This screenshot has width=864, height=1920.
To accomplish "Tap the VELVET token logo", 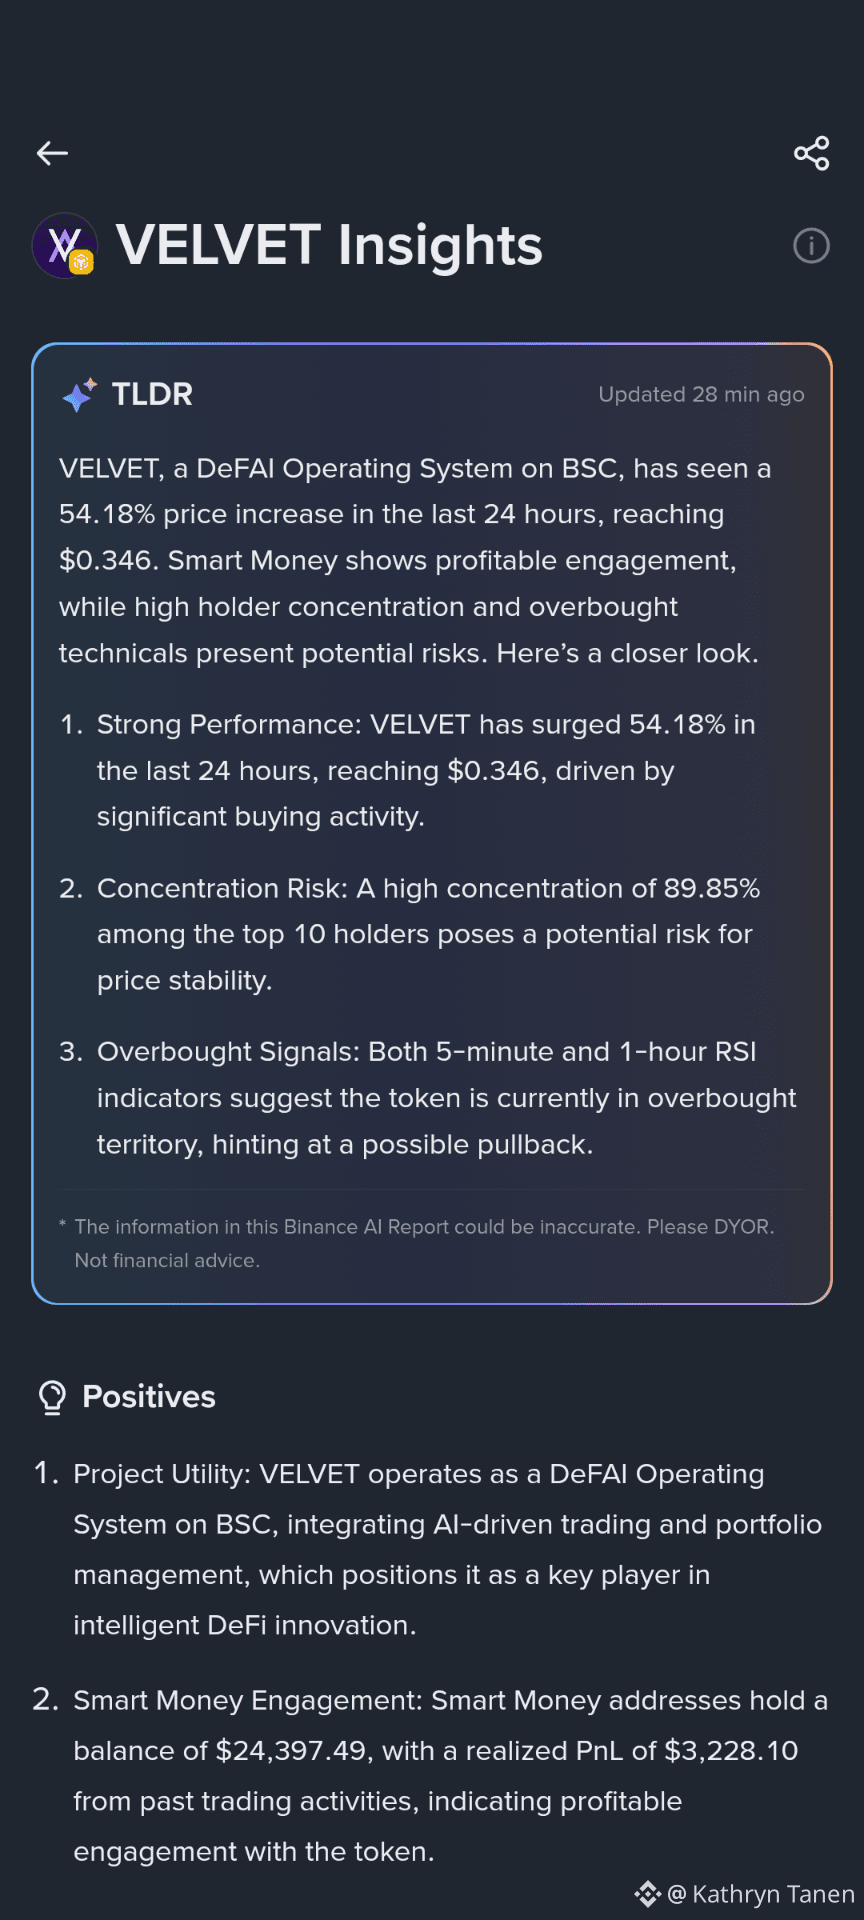I will (65, 245).
